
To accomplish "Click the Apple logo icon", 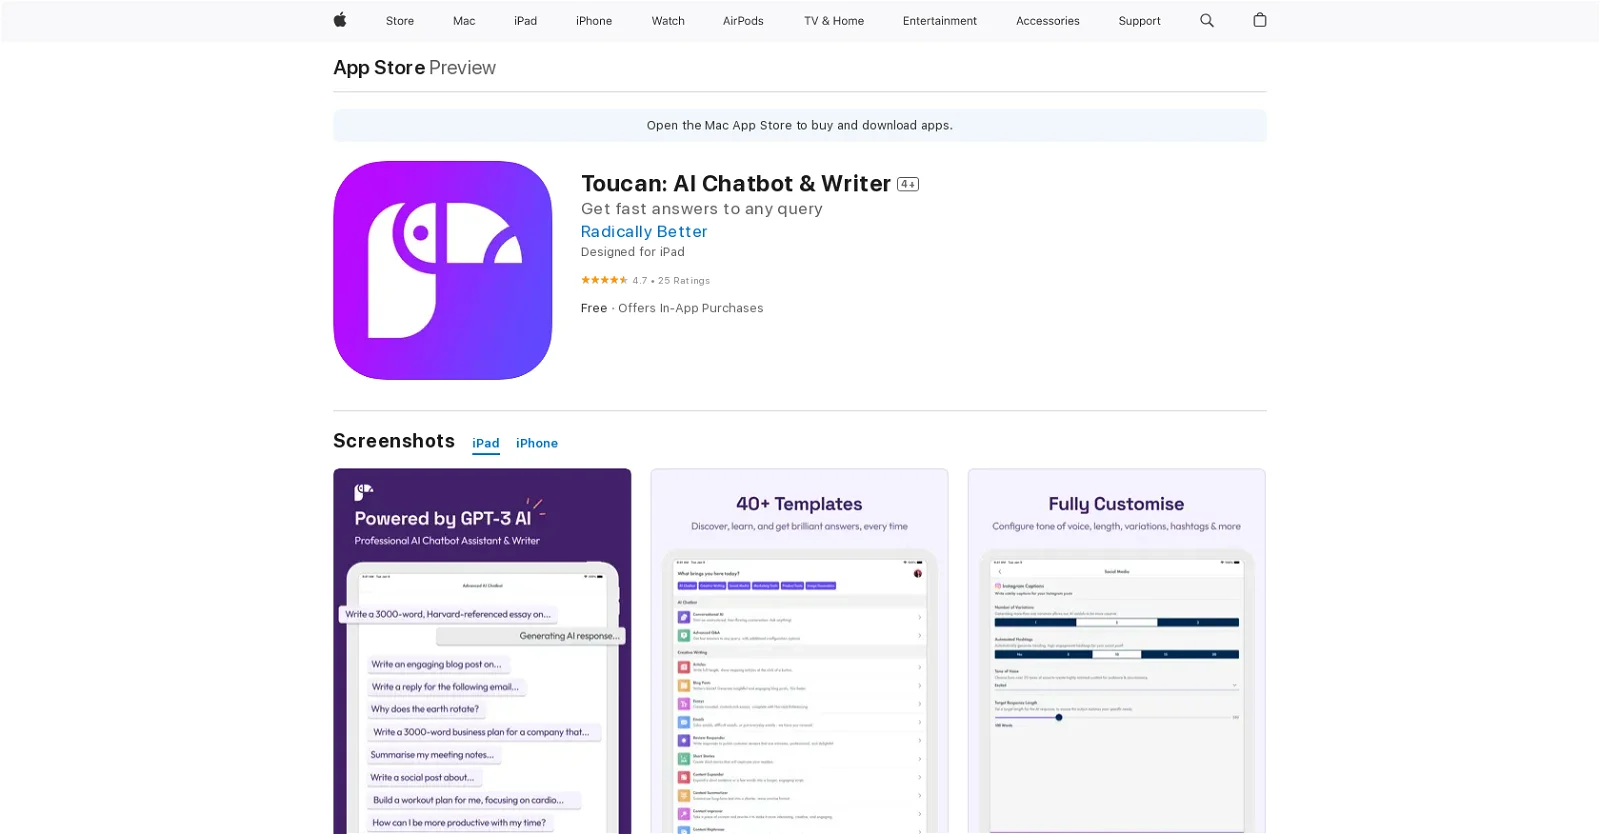I will [x=340, y=20].
